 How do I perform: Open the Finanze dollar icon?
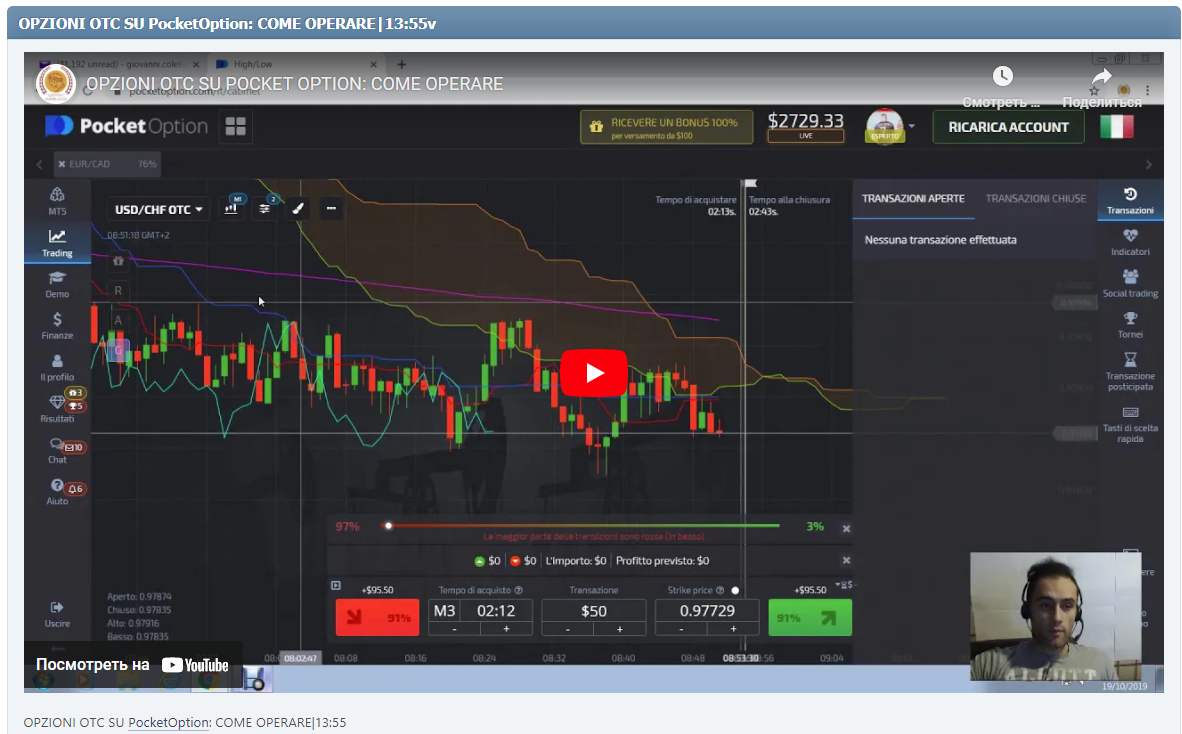[x=57, y=320]
